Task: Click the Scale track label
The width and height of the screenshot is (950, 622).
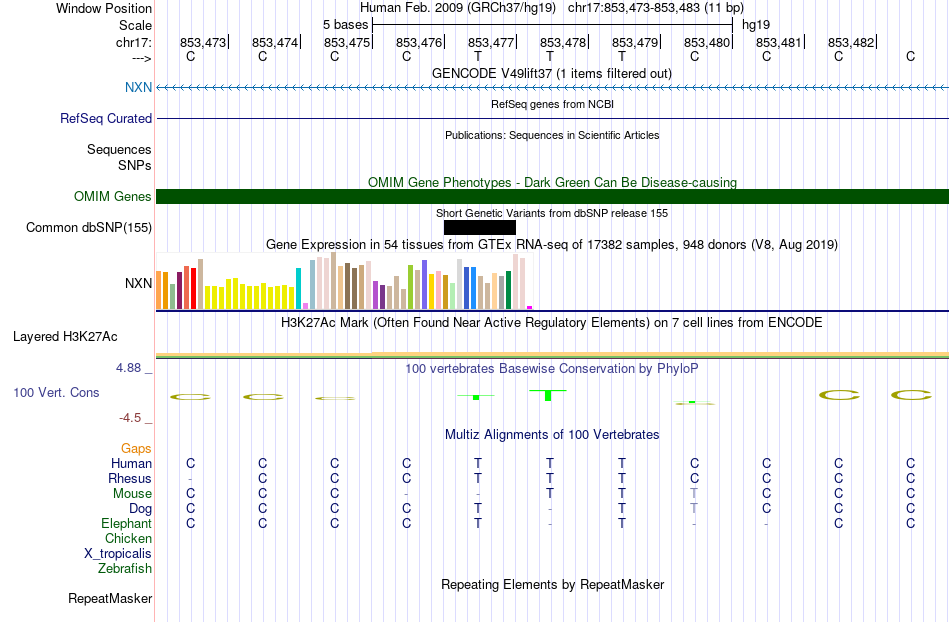Action: coord(135,25)
